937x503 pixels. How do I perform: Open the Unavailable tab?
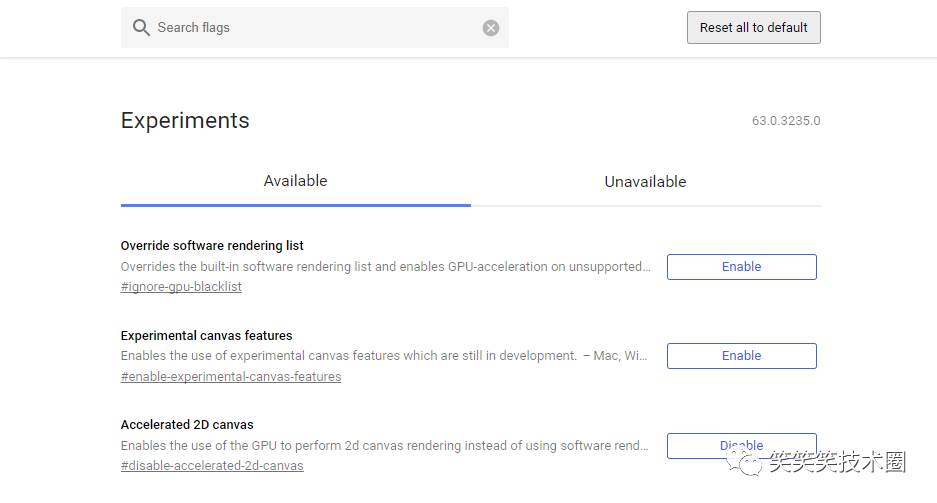click(645, 181)
